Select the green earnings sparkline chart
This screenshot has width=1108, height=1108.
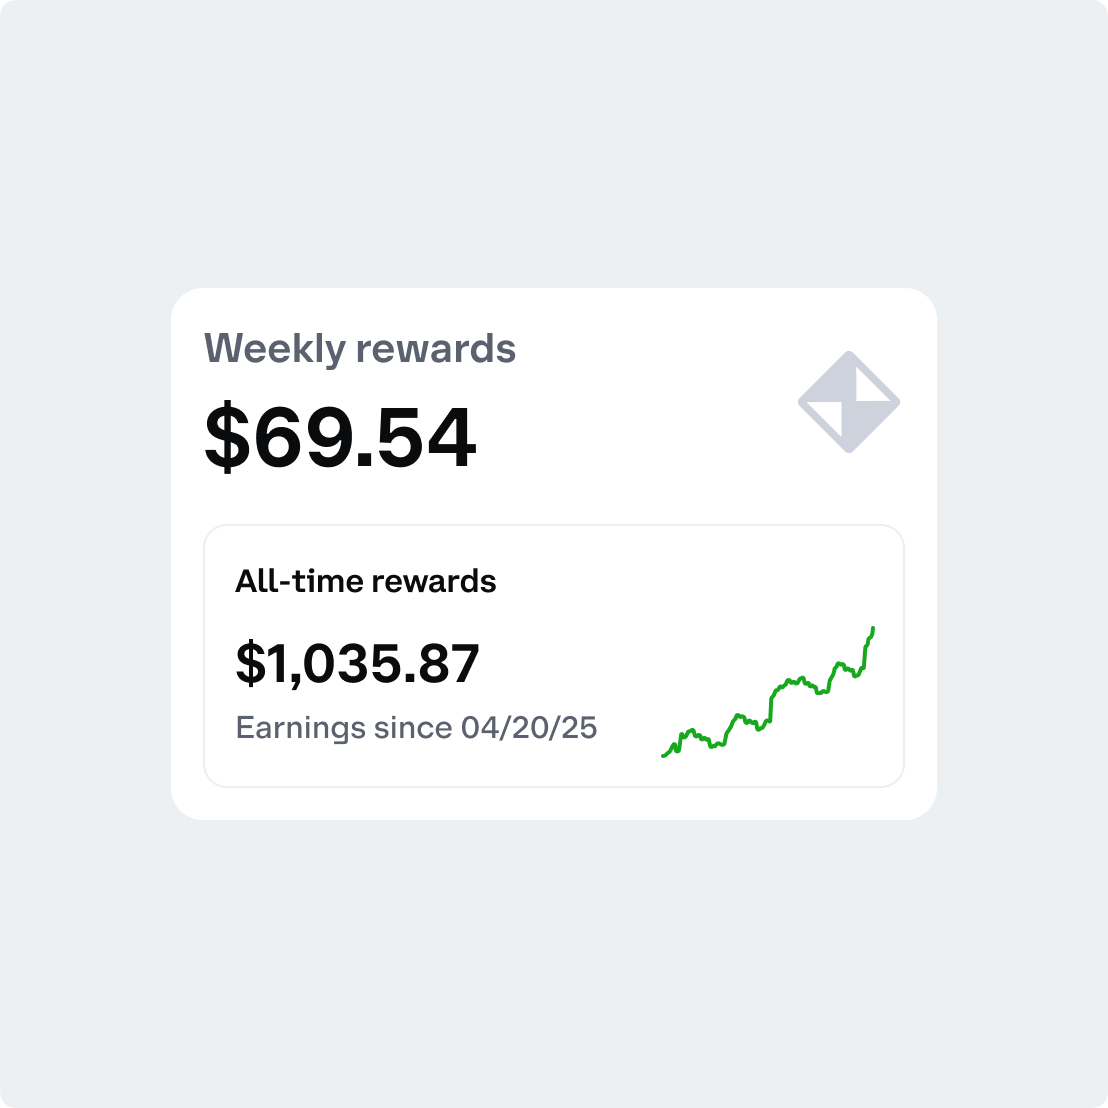(770, 700)
